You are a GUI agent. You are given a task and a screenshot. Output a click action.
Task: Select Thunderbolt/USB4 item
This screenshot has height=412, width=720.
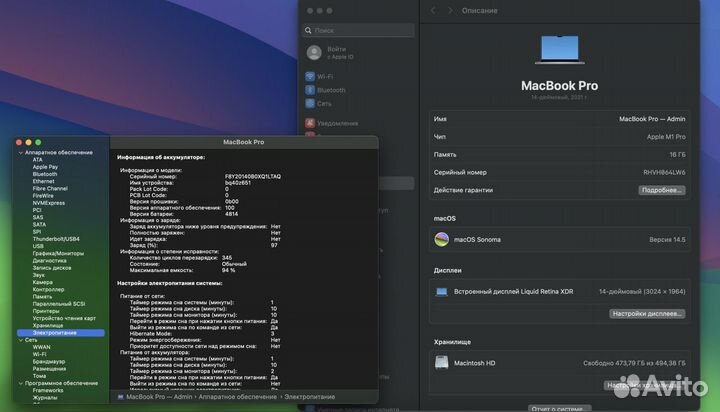click(x=56, y=239)
